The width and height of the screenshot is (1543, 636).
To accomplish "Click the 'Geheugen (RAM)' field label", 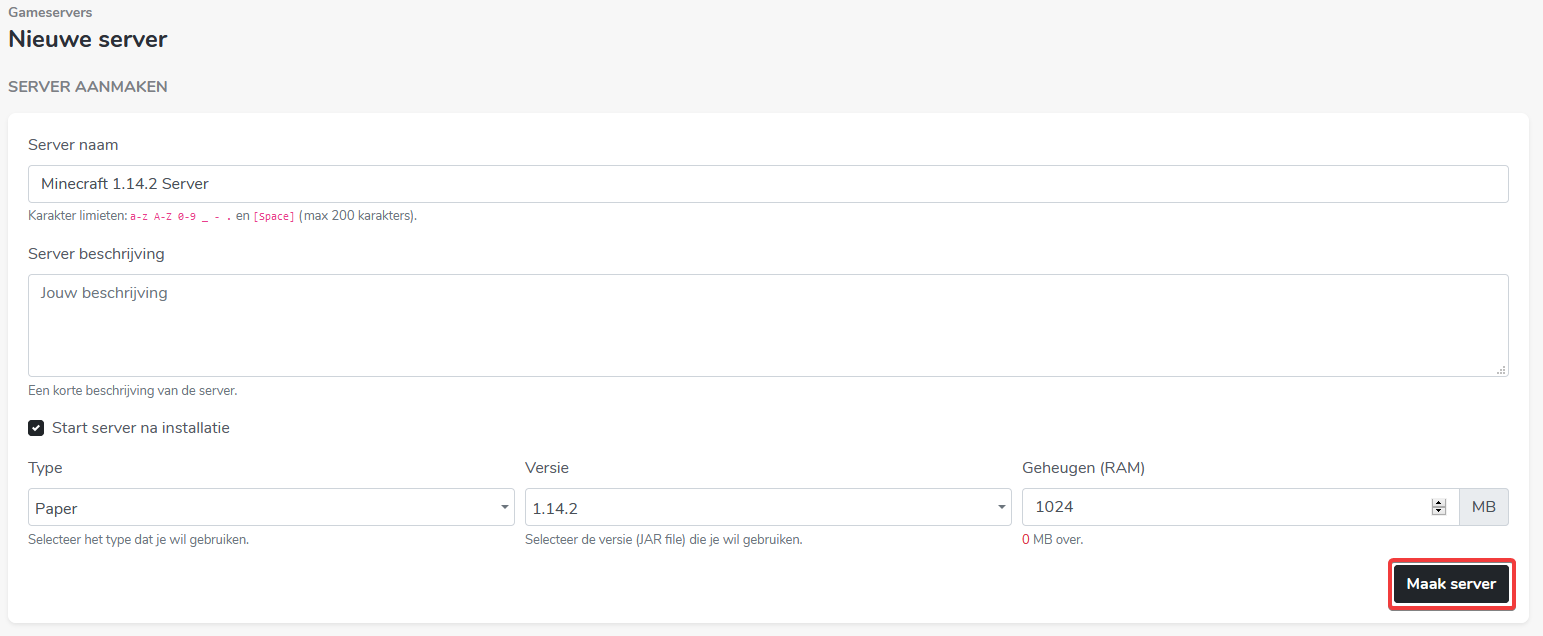I will (1083, 468).
